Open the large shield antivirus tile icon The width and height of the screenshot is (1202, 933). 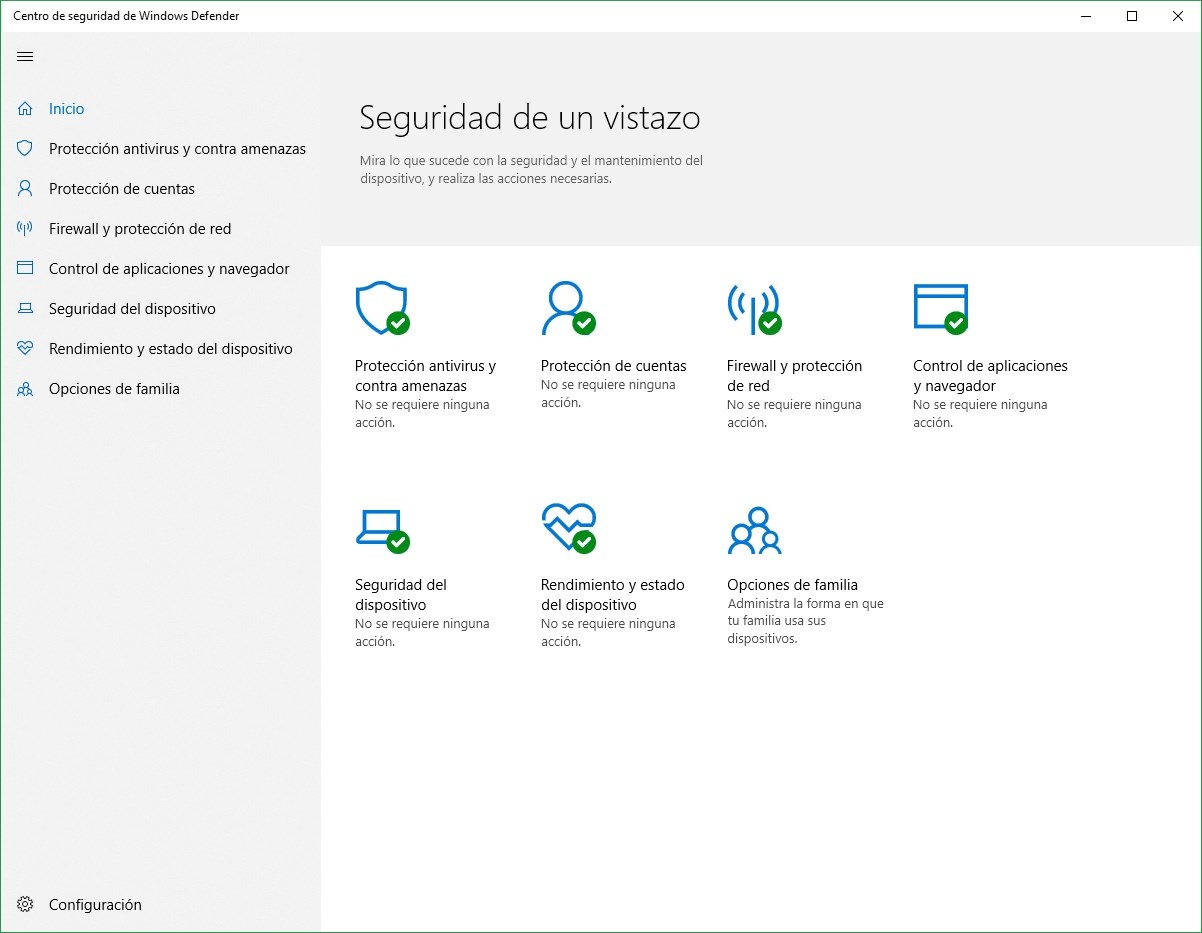[x=382, y=309]
